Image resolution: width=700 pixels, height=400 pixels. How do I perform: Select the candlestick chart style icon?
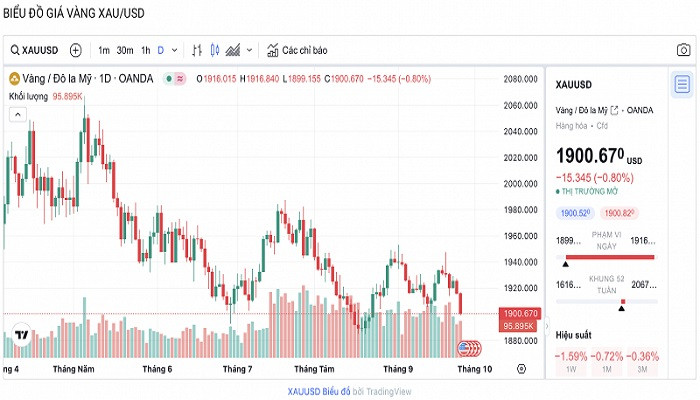coord(214,50)
